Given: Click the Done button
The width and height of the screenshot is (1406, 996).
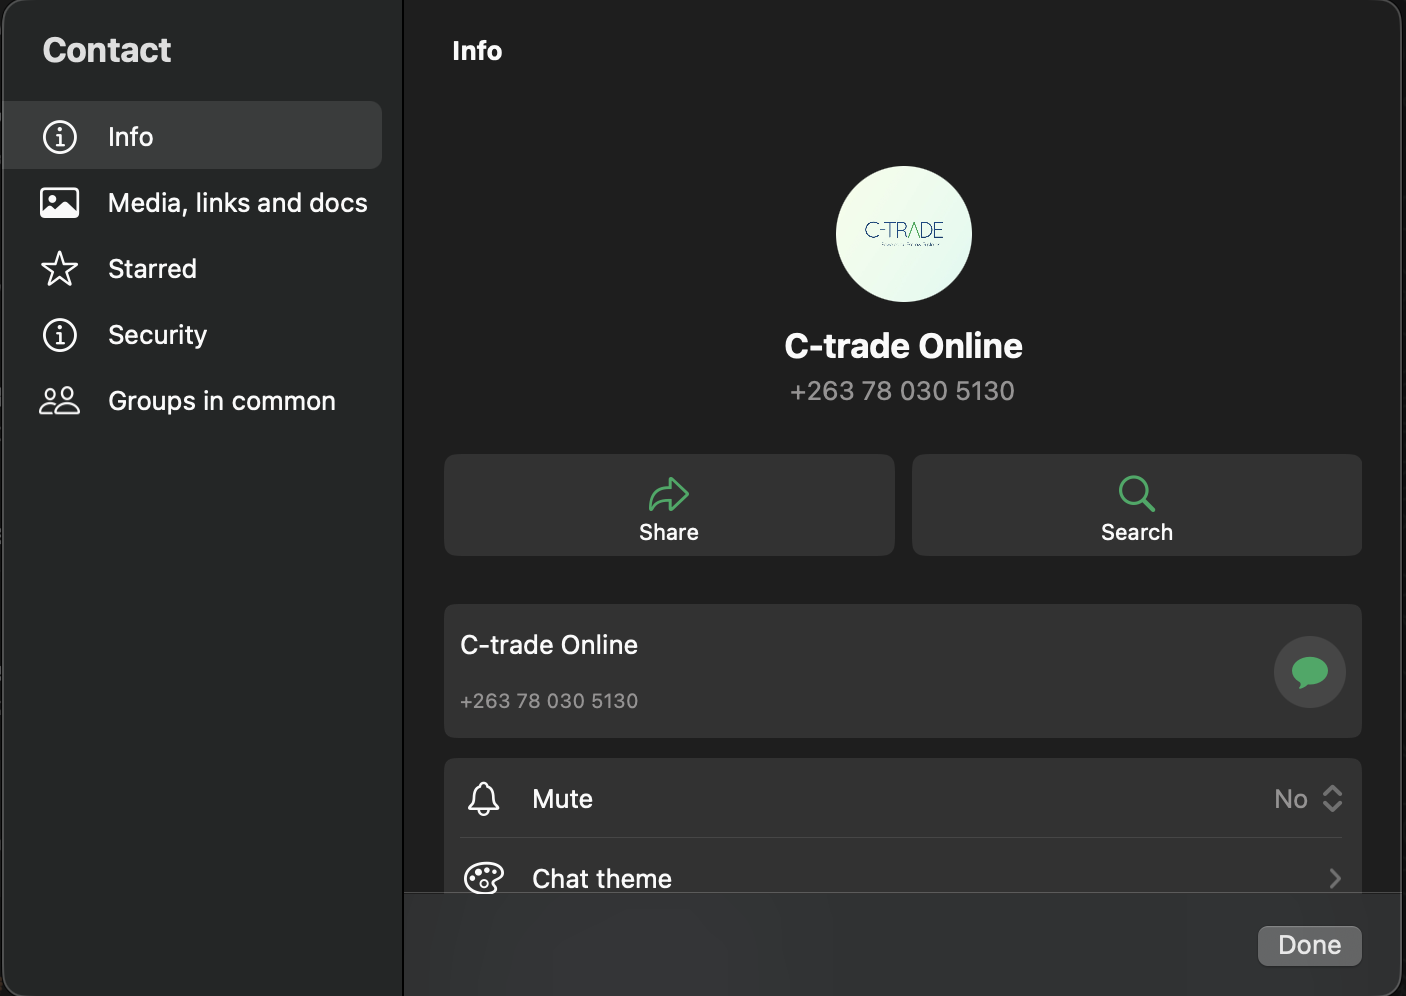Looking at the screenshot, I should coord(1309,945).
